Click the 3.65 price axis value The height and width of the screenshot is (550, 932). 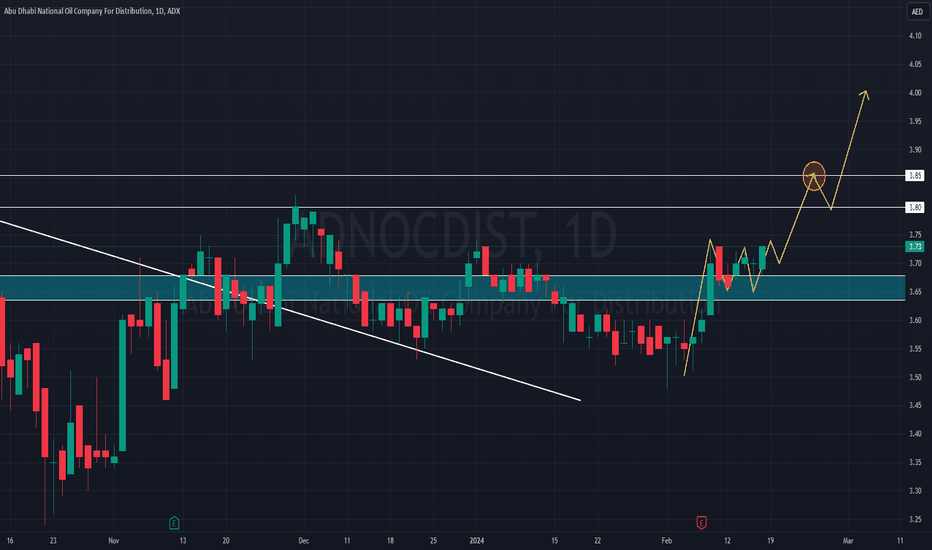point(915,292)
